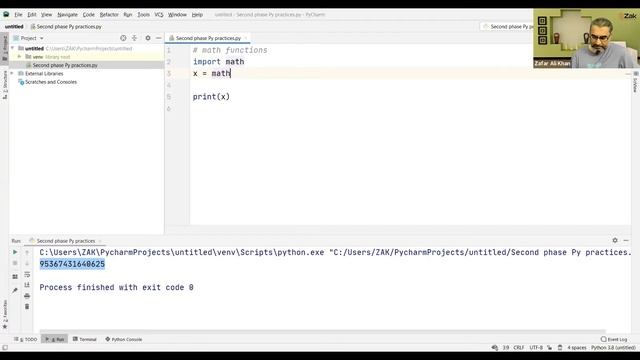Open the Refactor menu

(x=109, y=15)
